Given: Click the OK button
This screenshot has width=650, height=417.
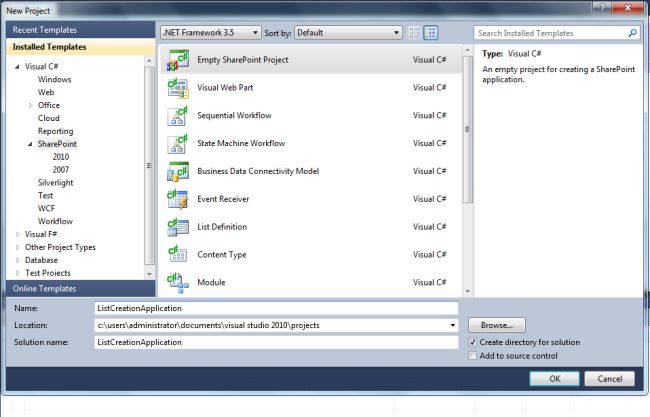Looking at the screenshot, I should pos(554,378).
